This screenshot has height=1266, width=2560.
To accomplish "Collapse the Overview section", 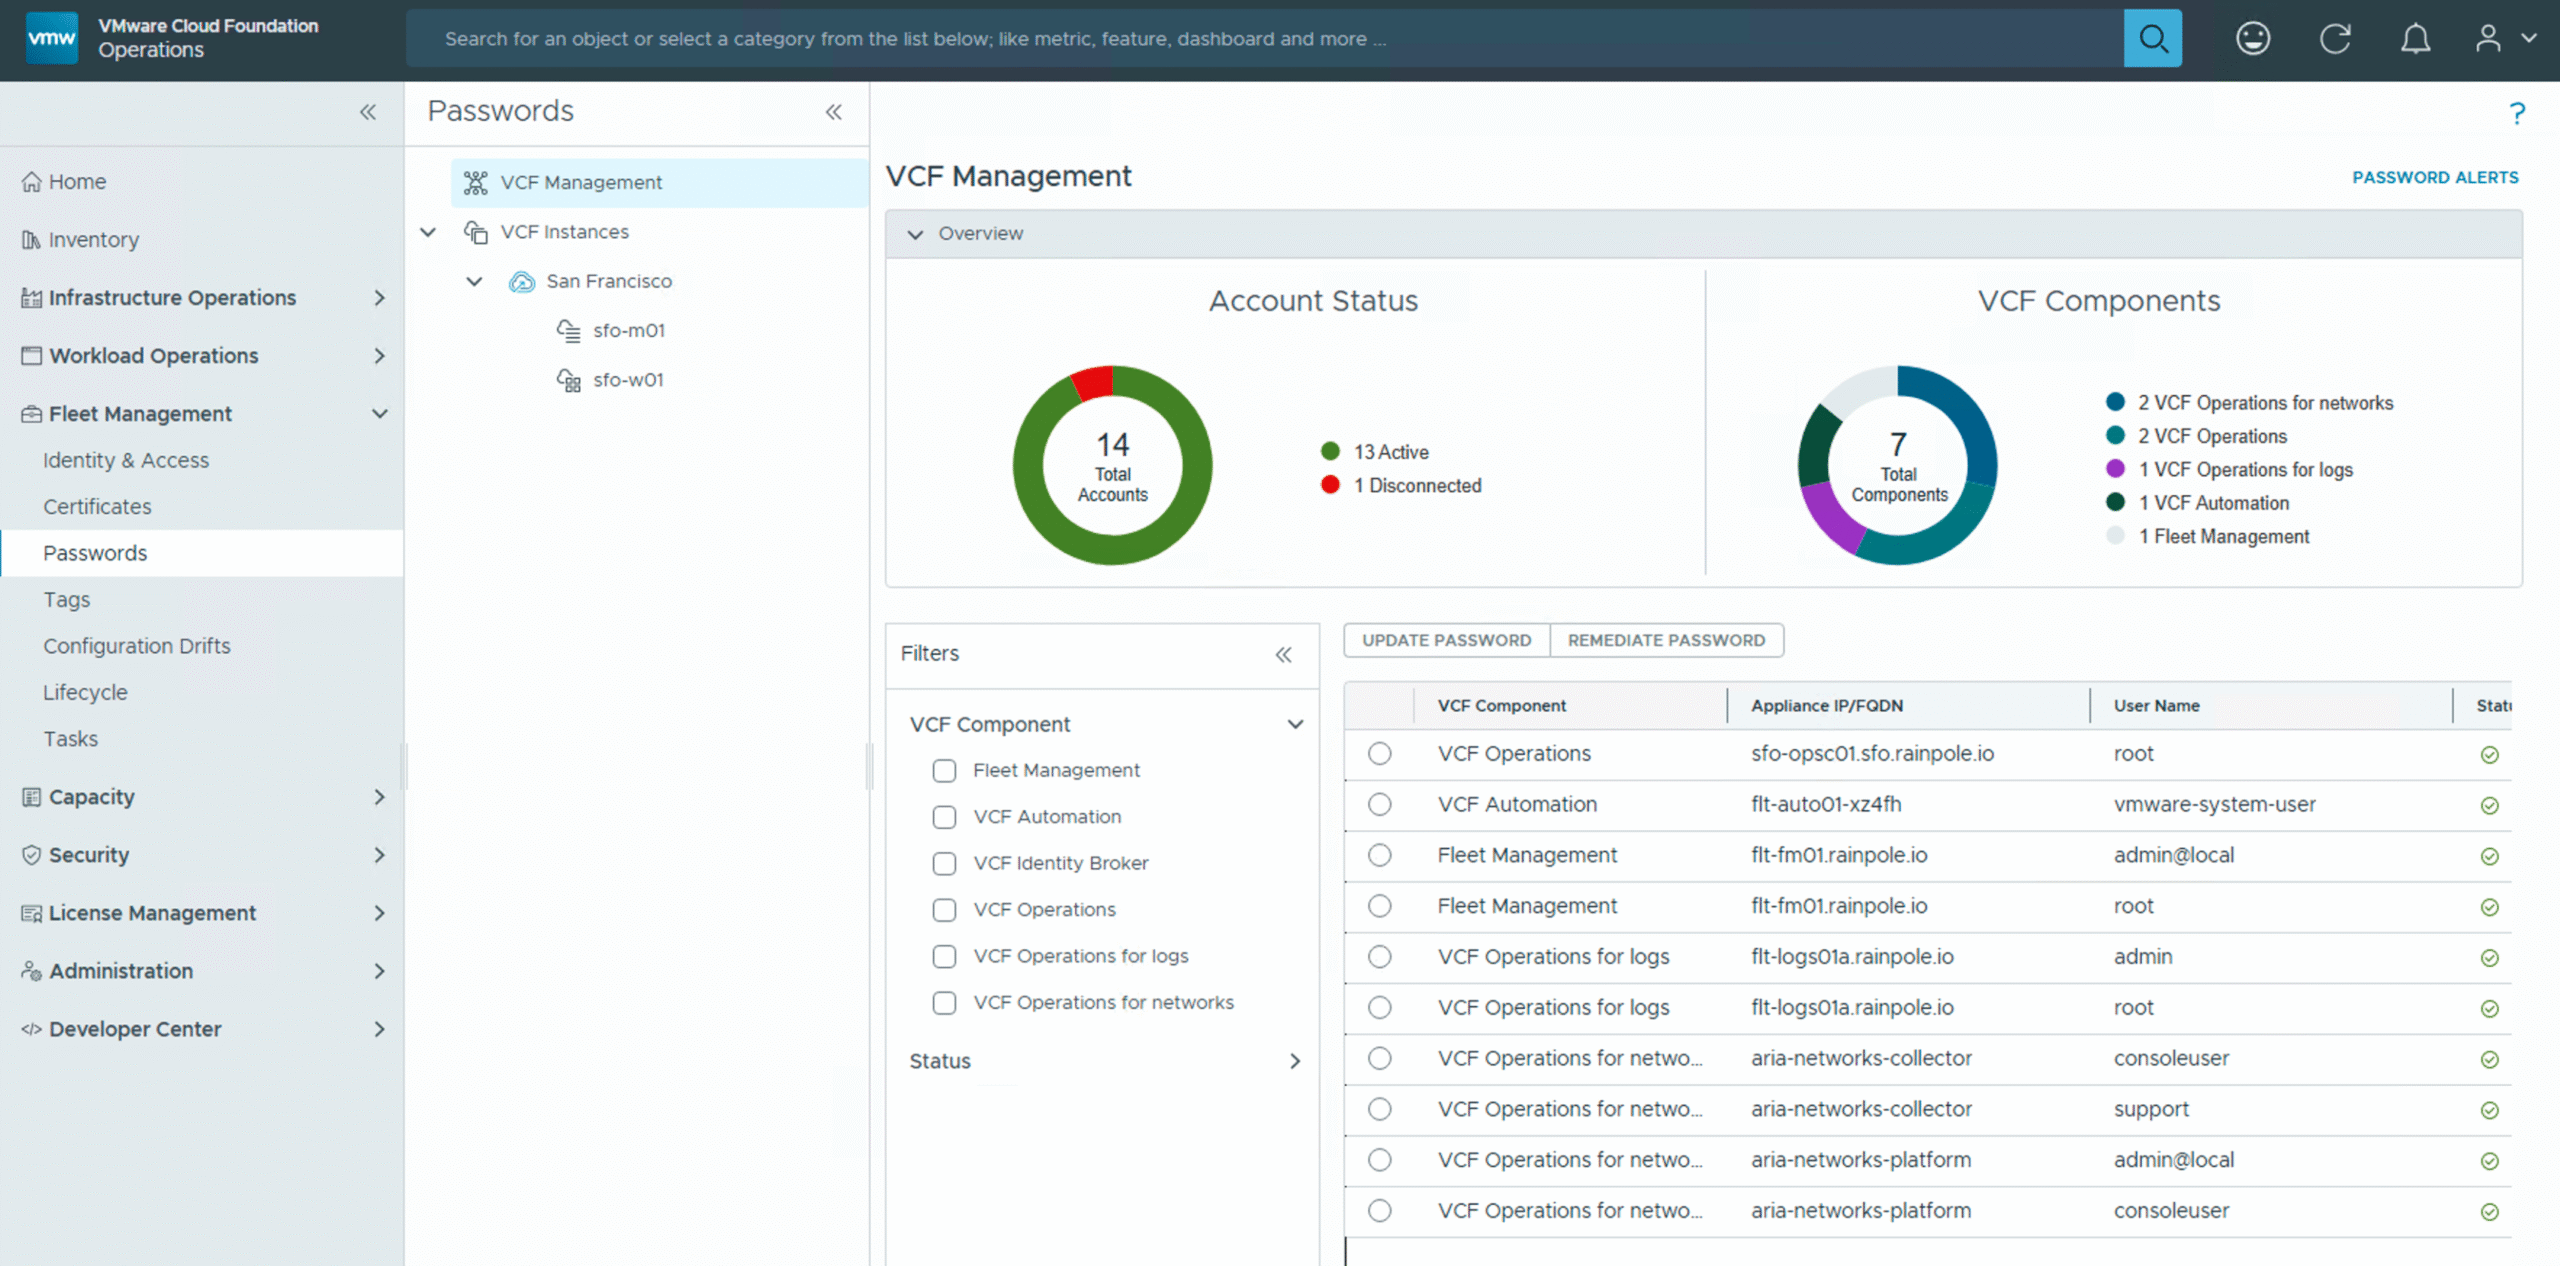I will coord(914,234).
